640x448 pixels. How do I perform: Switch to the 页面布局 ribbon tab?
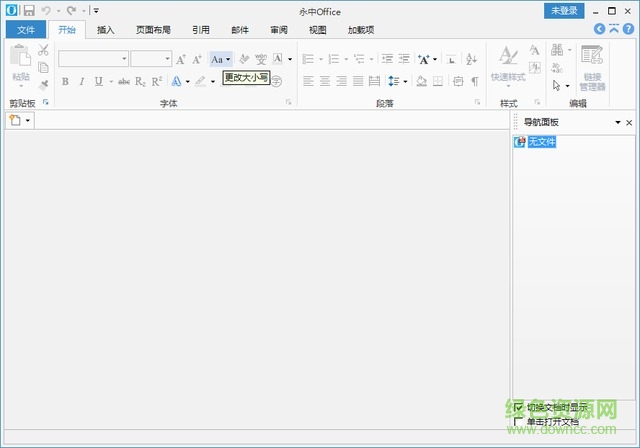pyautogui.click(x=153, y=30)
